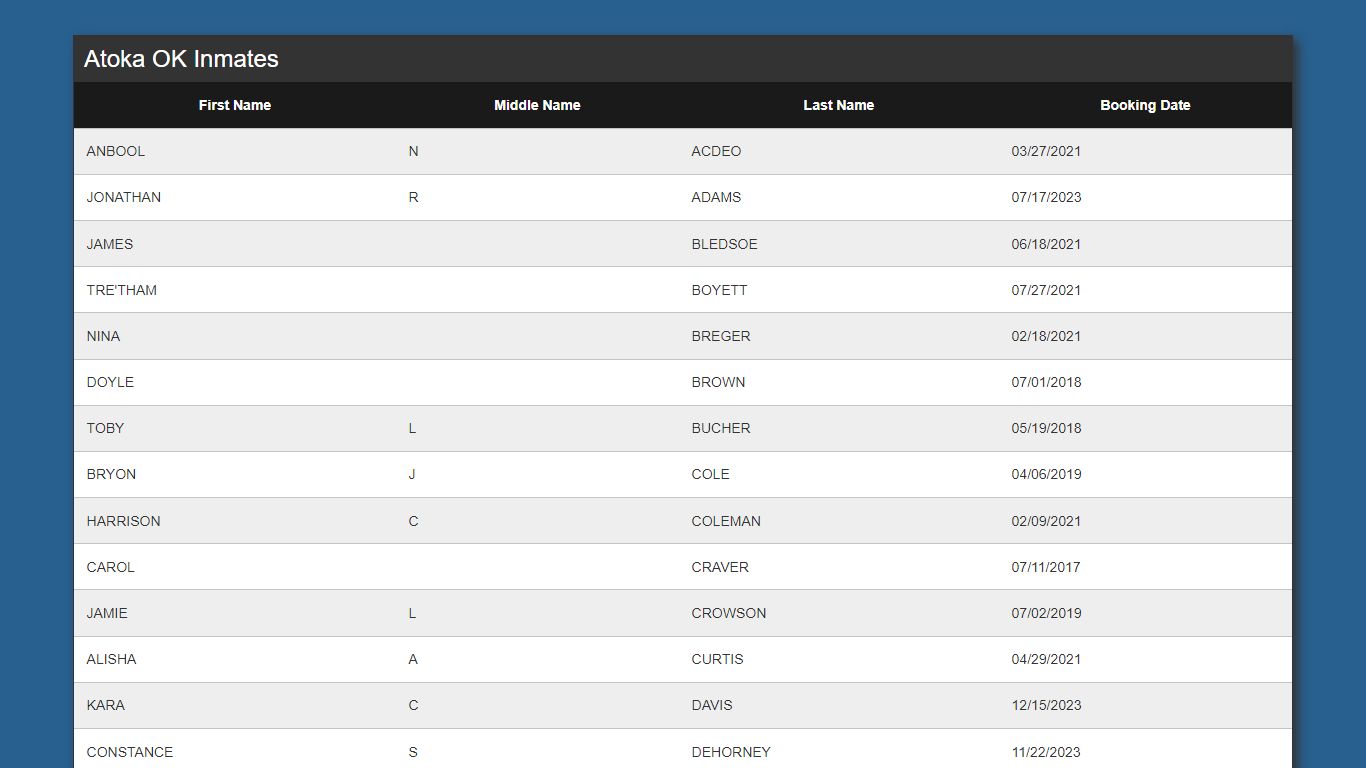Viewport: 1366px width, 768px height.
Task: Select the Middle Name column header
Action: pyautogui.click(x=537, y=105)
